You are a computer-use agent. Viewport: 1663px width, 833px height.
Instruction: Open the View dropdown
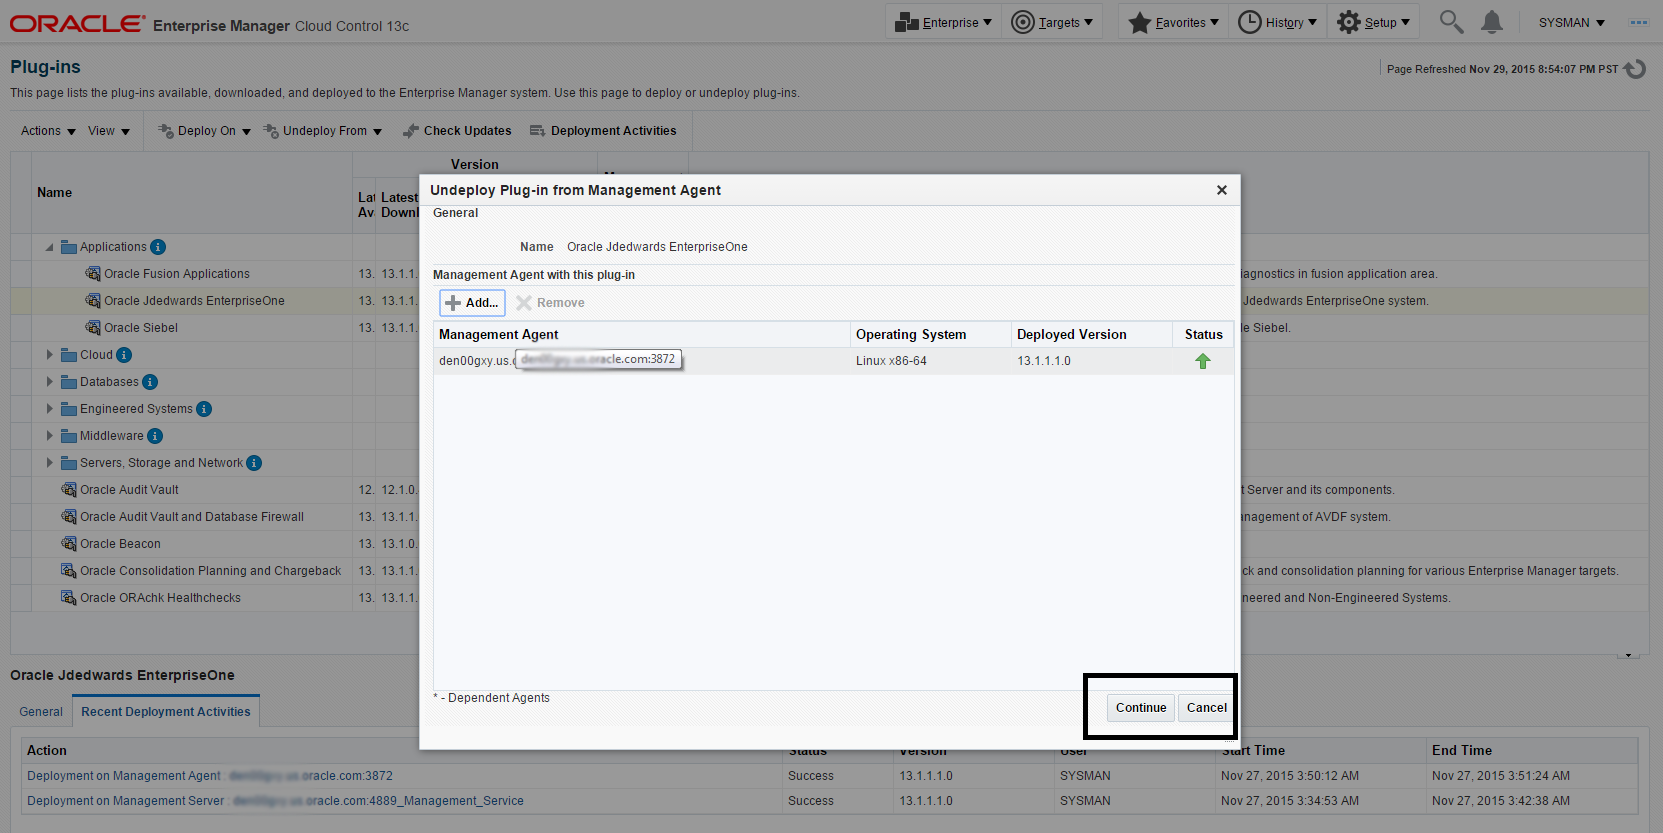pos(109,131)
